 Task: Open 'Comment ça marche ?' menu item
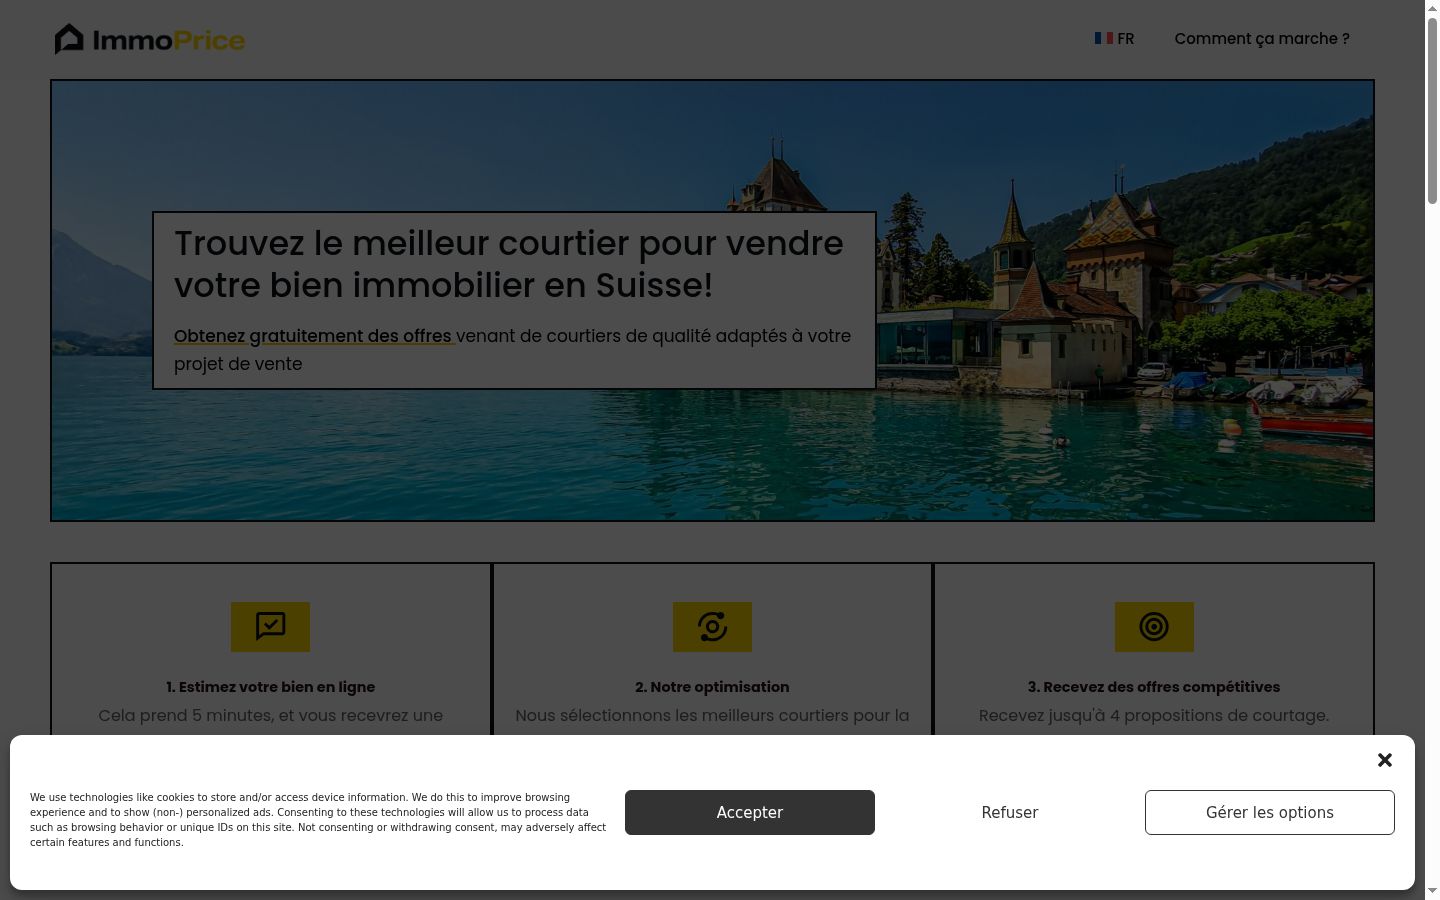click(x=1262, y=39)
